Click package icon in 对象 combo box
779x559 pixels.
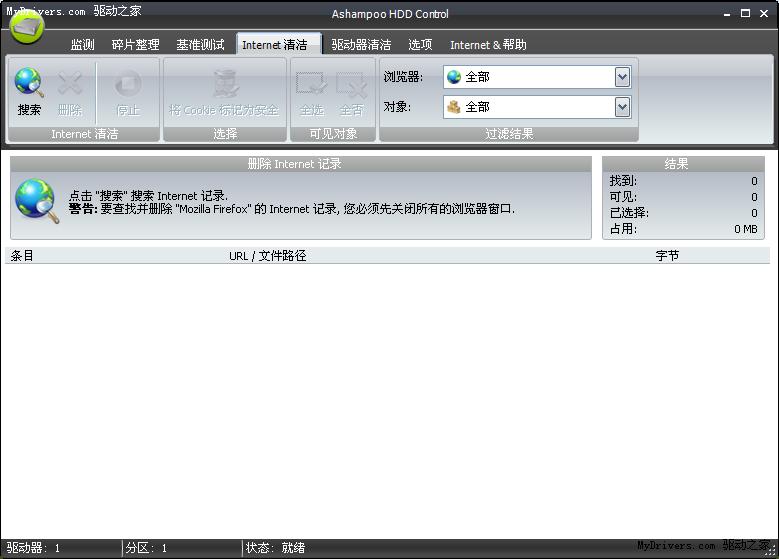click(454, 107)
